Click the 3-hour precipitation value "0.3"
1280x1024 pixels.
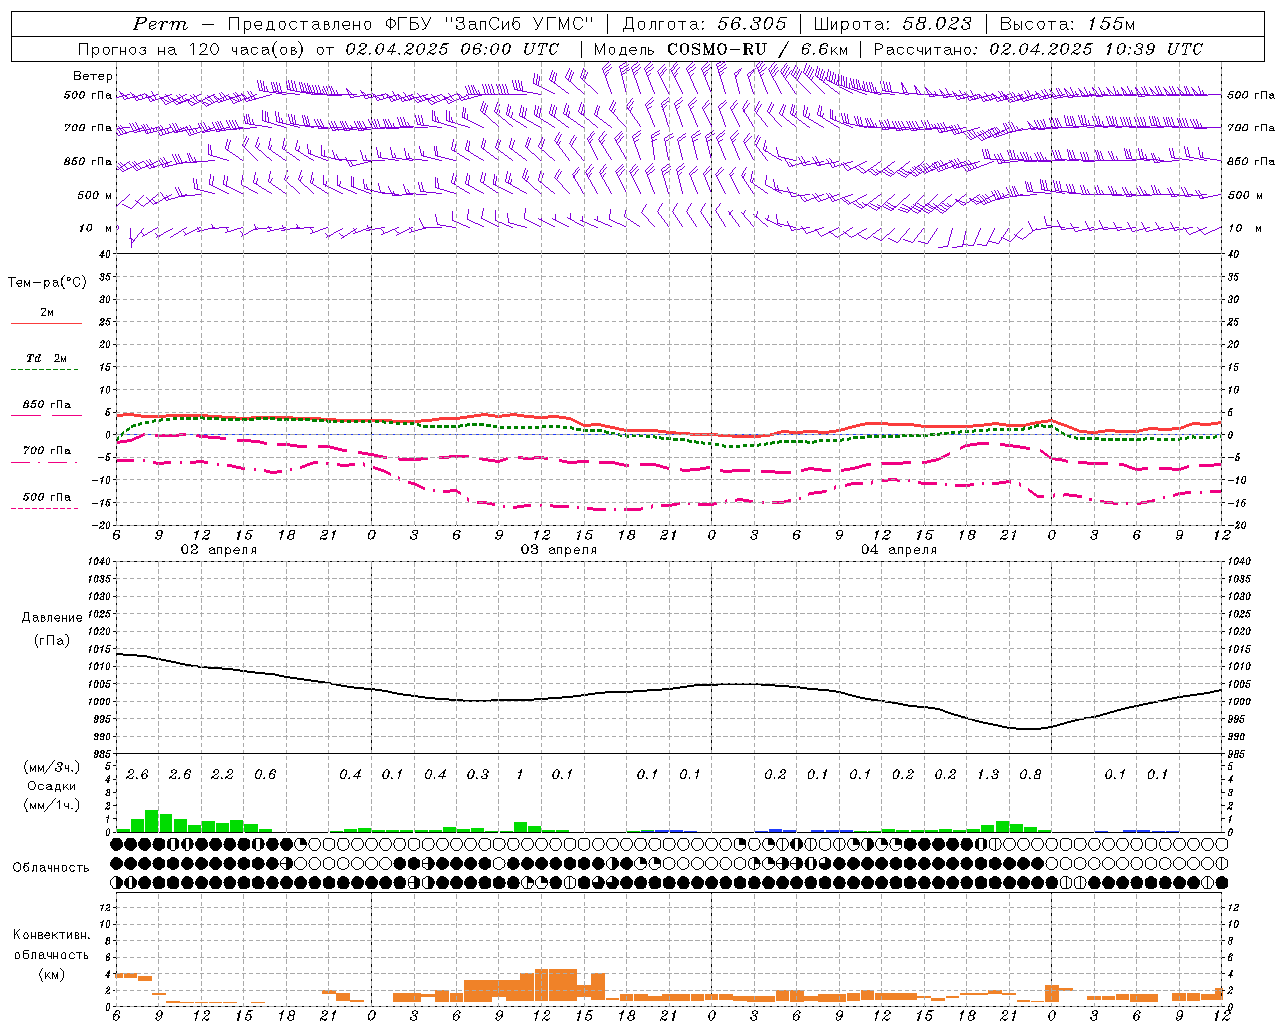coord(478,775)
